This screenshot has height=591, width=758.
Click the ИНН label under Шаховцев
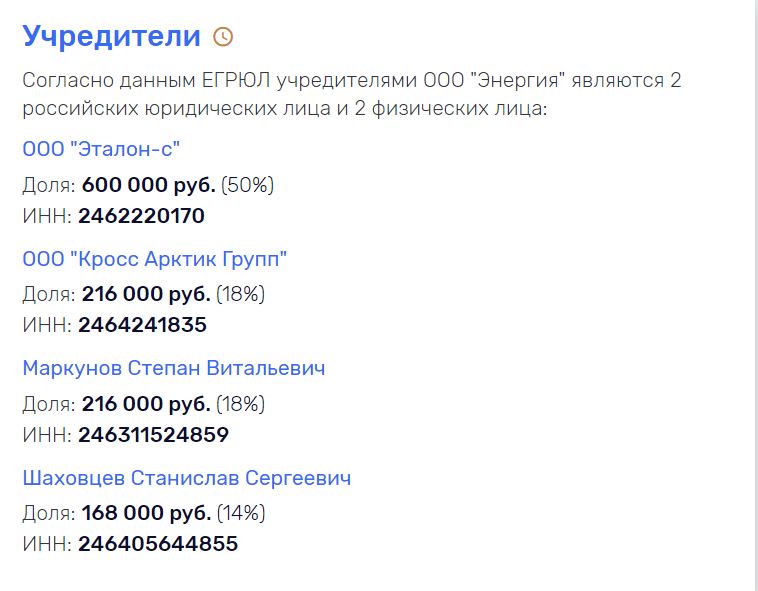(47, 544)
